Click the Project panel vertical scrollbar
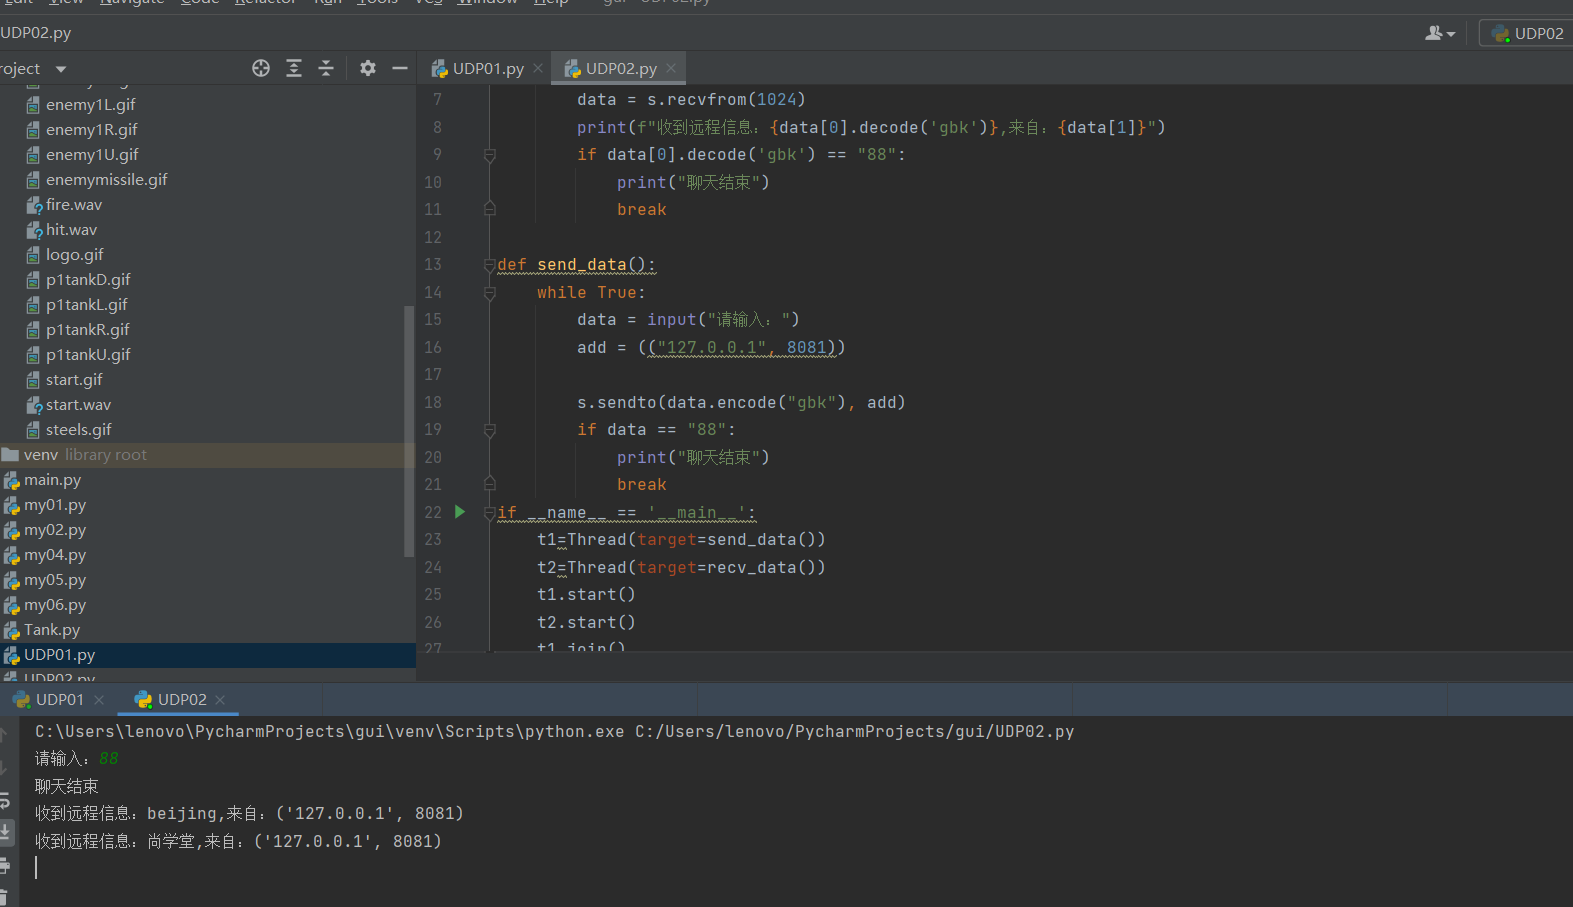Screen dimensions: 1573x907 [408, 430]
